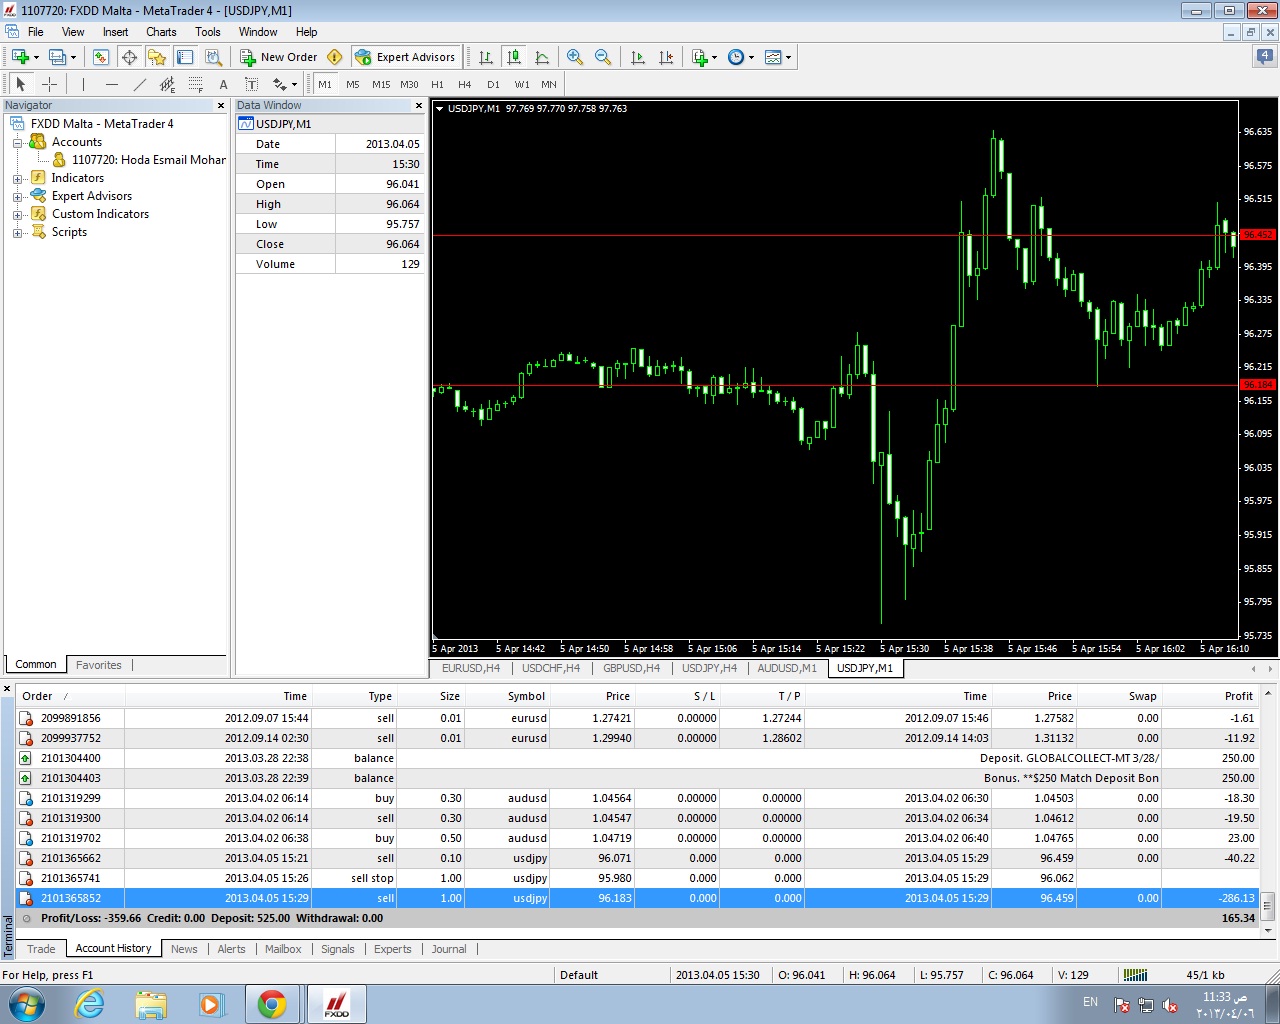Zoom out on the chart
The width and height of the screenshot is (1280, 1024).
click(603, 57)
